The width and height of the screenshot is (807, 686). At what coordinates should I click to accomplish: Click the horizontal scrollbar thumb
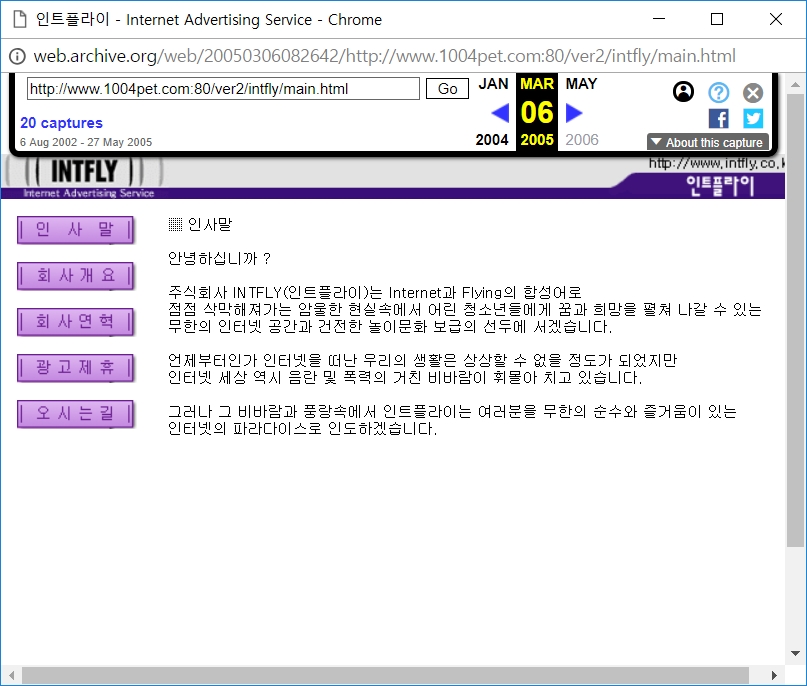tap(385, 675)
